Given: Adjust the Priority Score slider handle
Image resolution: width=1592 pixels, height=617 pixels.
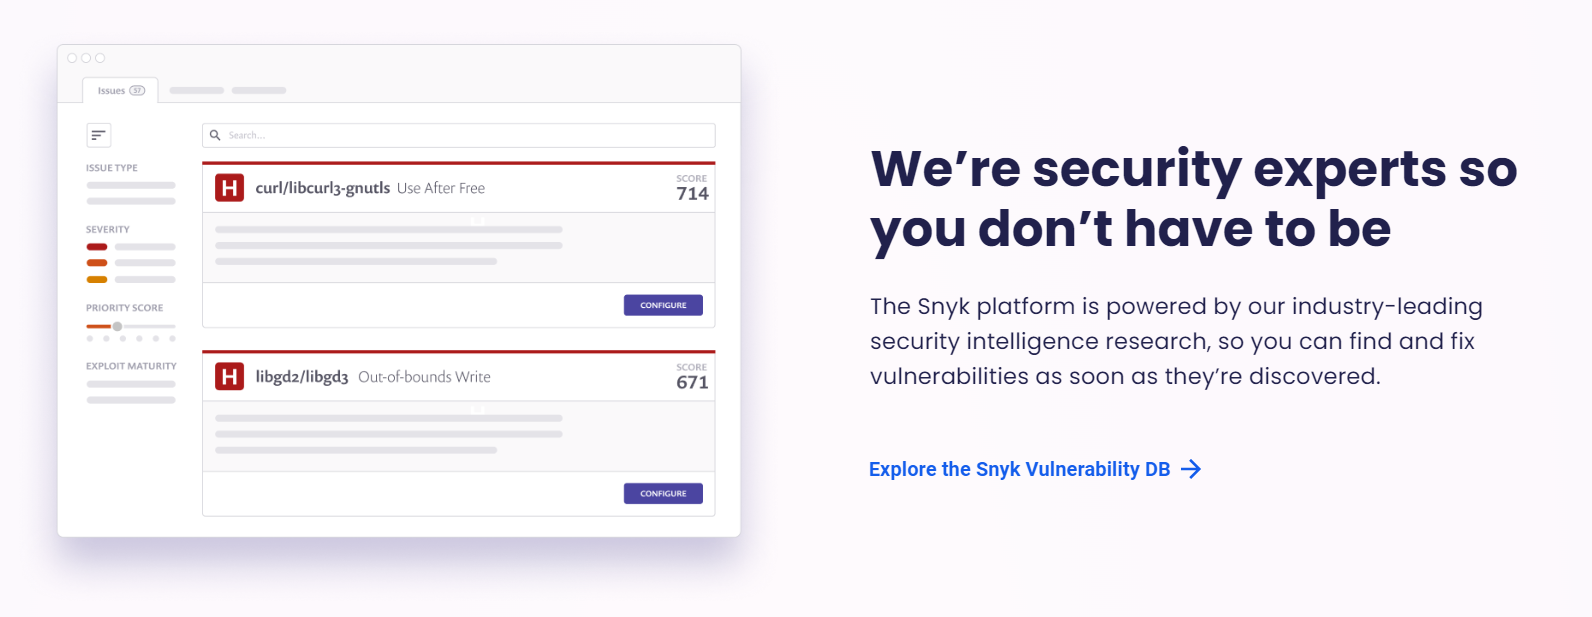Looking at the screenshot, I should coord(117,327).
